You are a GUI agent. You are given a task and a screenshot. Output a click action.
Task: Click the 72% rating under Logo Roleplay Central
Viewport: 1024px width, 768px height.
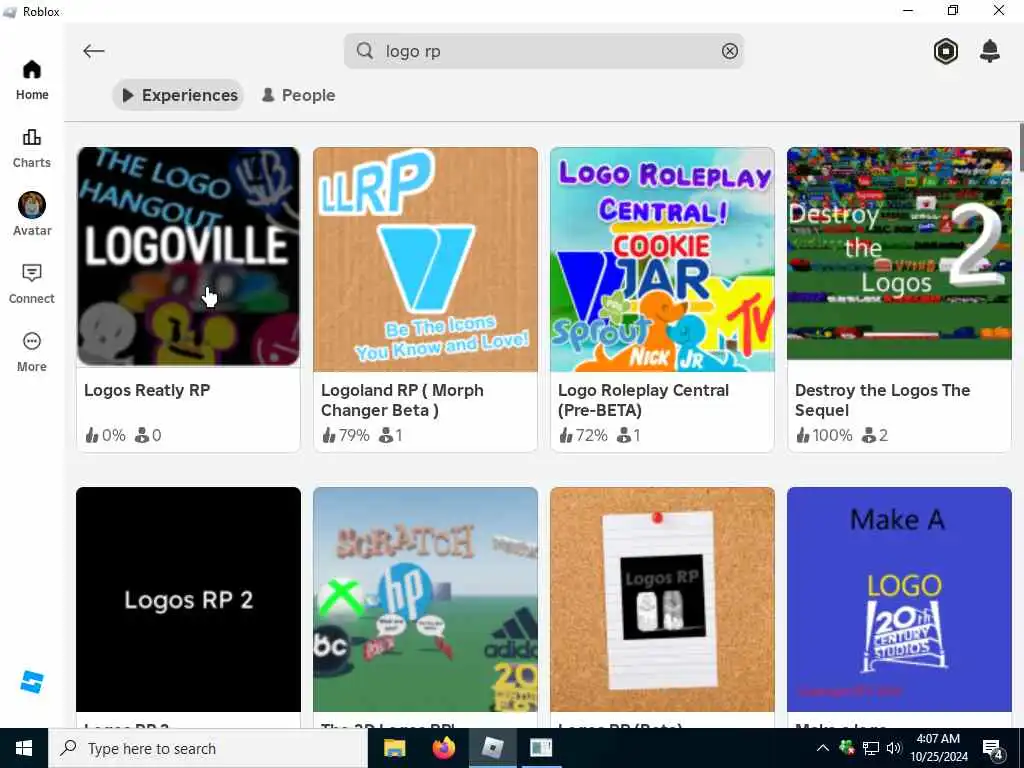coord(583,436)
